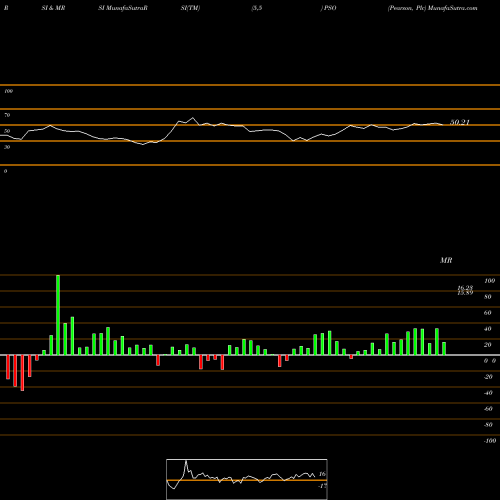Click the last green bar of the MR histogram
This screenshot has width=500, height=500.
pos(444,348)
